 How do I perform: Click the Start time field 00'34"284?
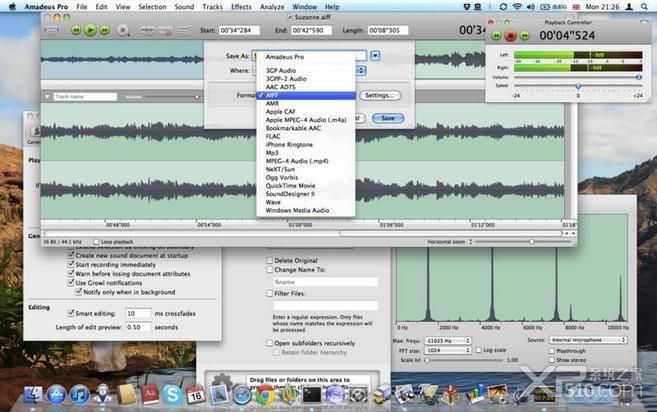point(239,30)
